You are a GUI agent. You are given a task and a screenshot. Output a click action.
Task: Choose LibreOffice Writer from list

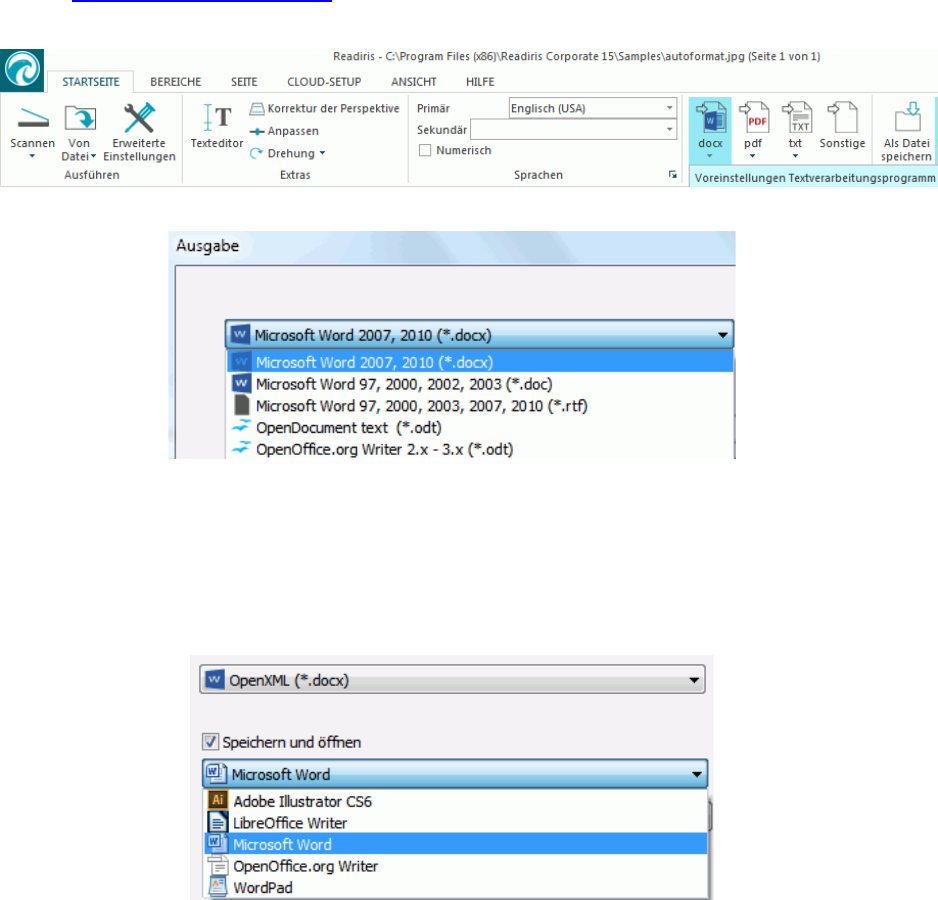tap(456, 823)
